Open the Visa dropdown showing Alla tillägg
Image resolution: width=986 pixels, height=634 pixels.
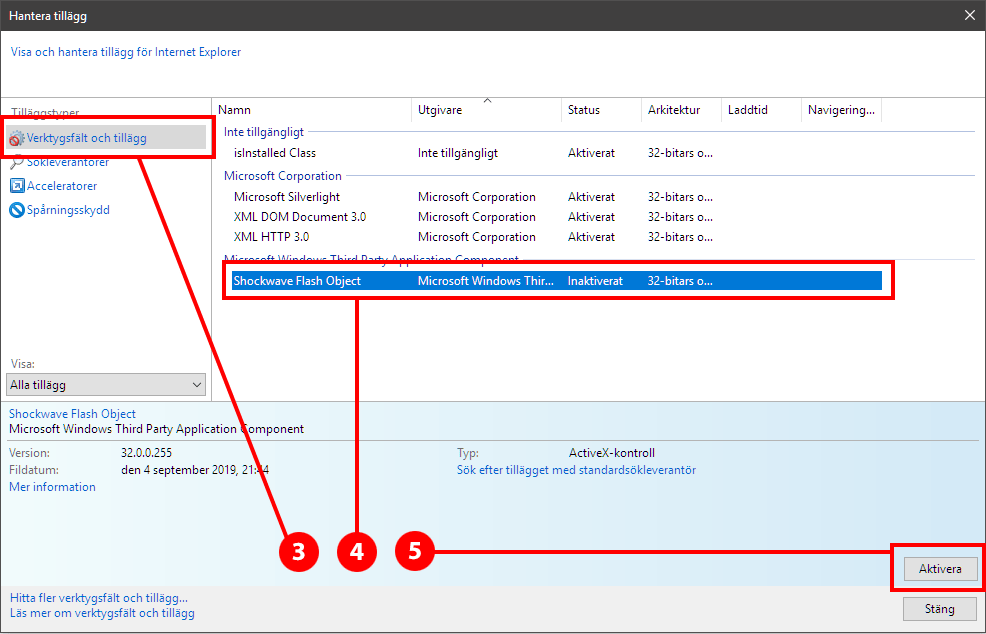(x=106, y=385)
